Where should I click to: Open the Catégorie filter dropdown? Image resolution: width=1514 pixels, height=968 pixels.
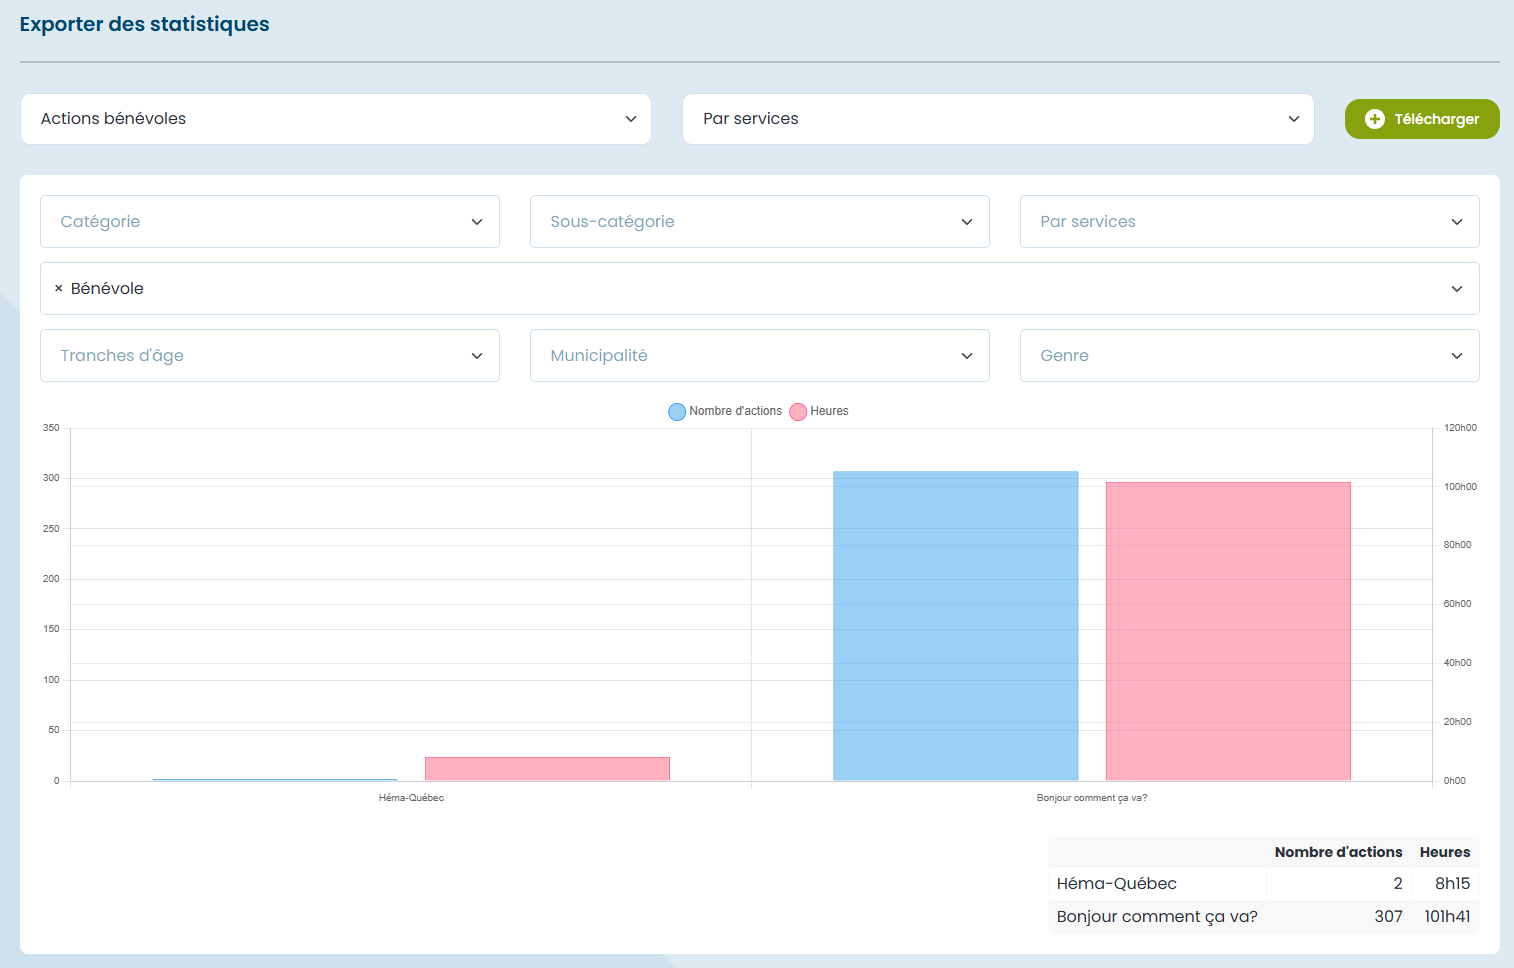click(x=269, y=222)
